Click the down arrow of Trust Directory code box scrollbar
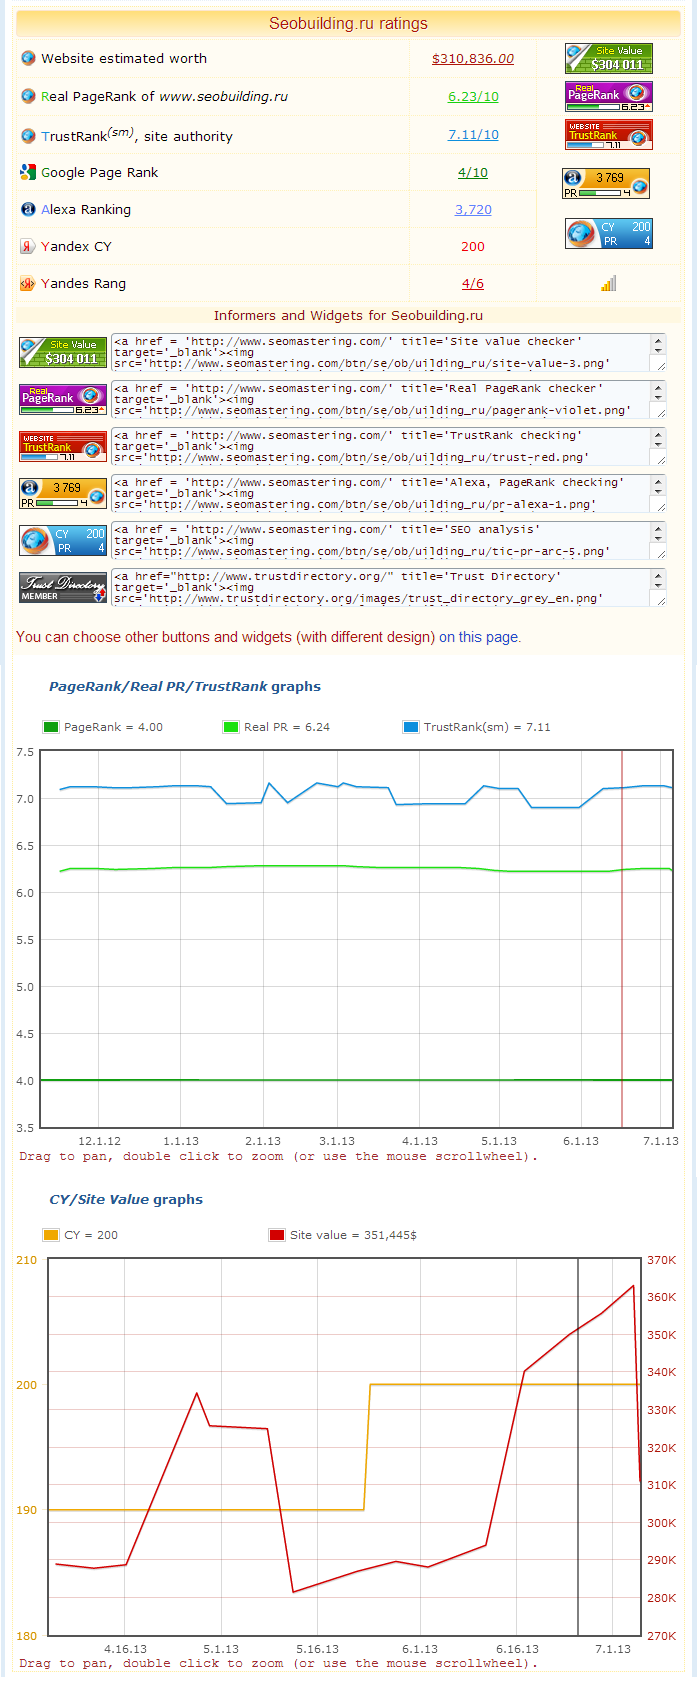The height and width of the screenshot is (1681, 697). [658, 586]
